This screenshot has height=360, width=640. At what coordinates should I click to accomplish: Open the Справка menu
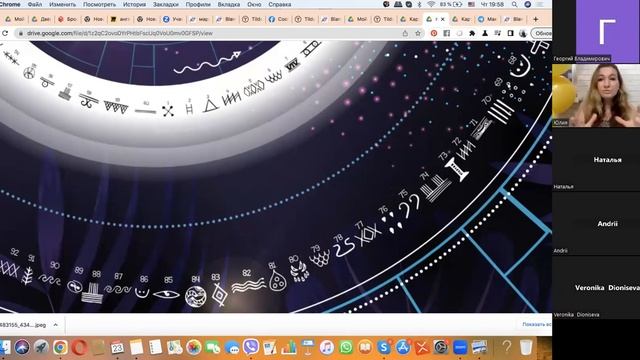280,4
